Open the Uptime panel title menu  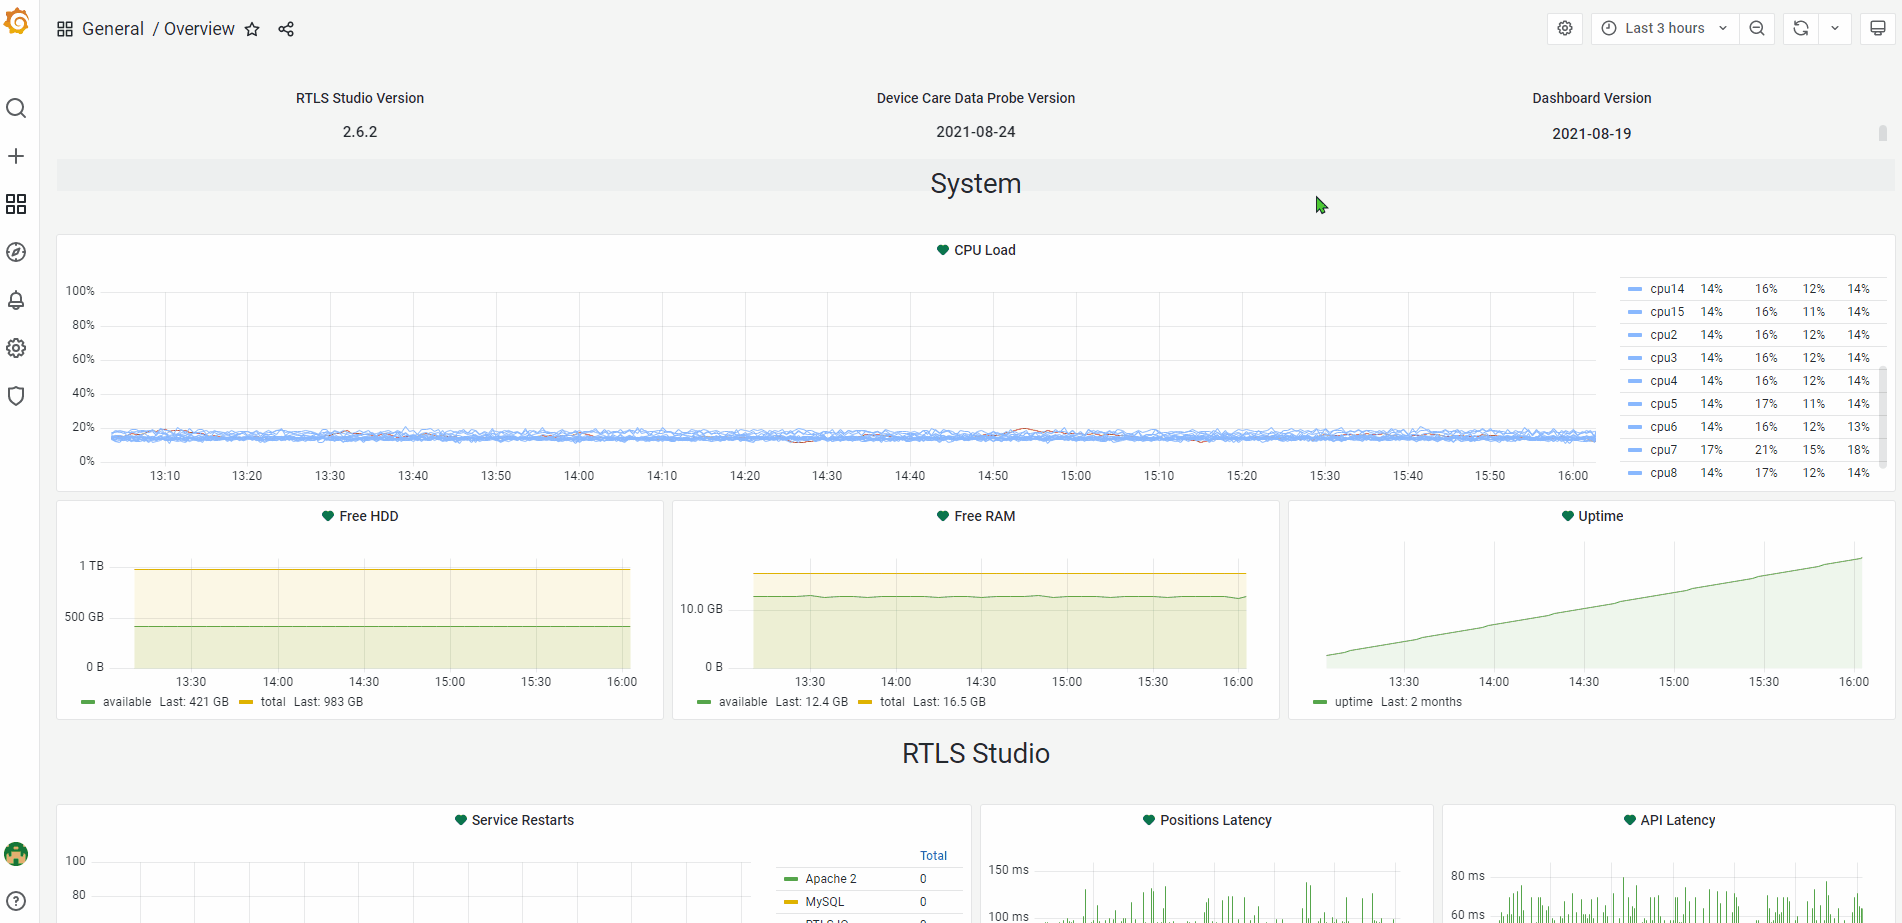pos(1600,516)
